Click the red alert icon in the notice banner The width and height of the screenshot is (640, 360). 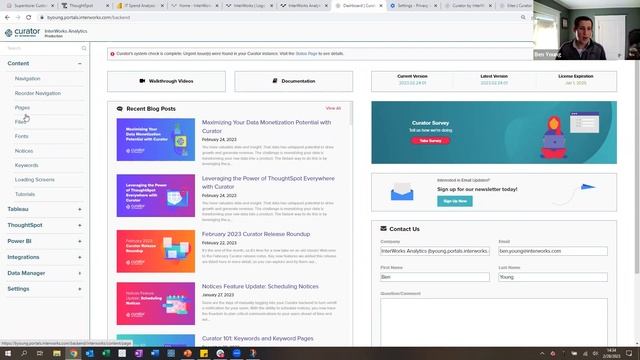113,54
